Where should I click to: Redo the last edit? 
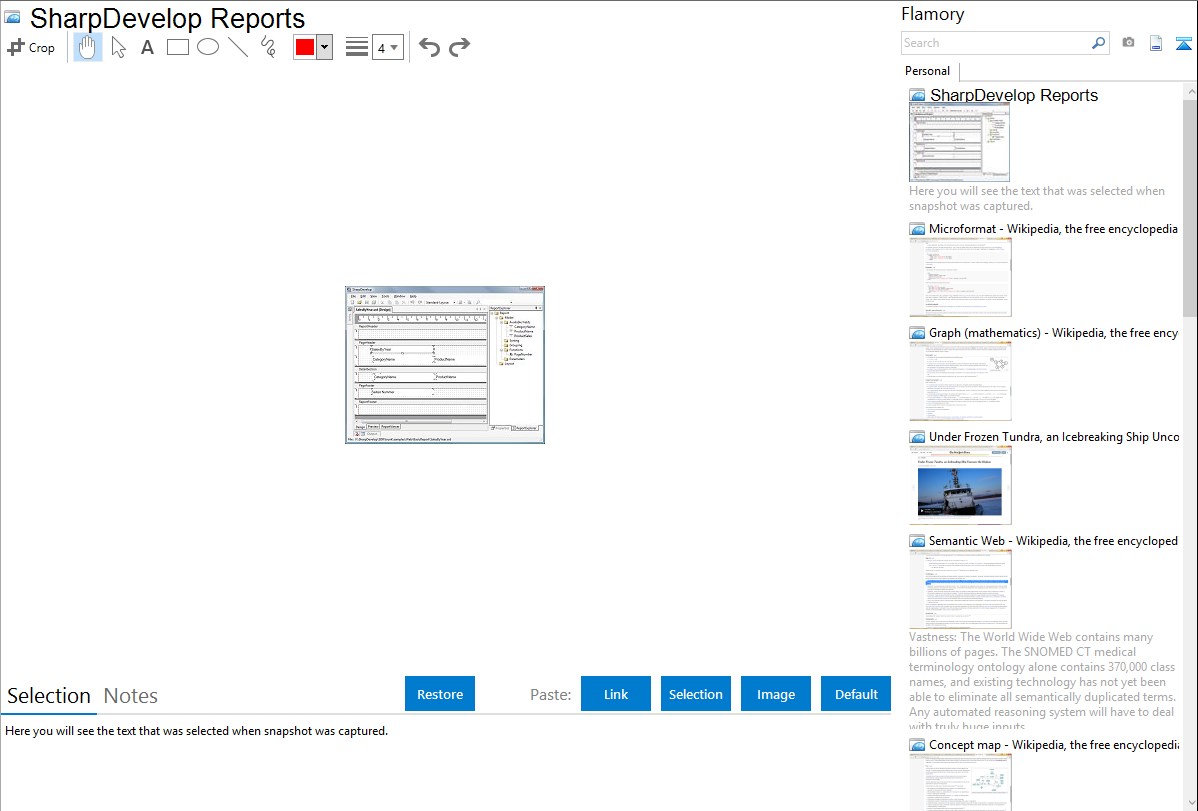(459, 47)
